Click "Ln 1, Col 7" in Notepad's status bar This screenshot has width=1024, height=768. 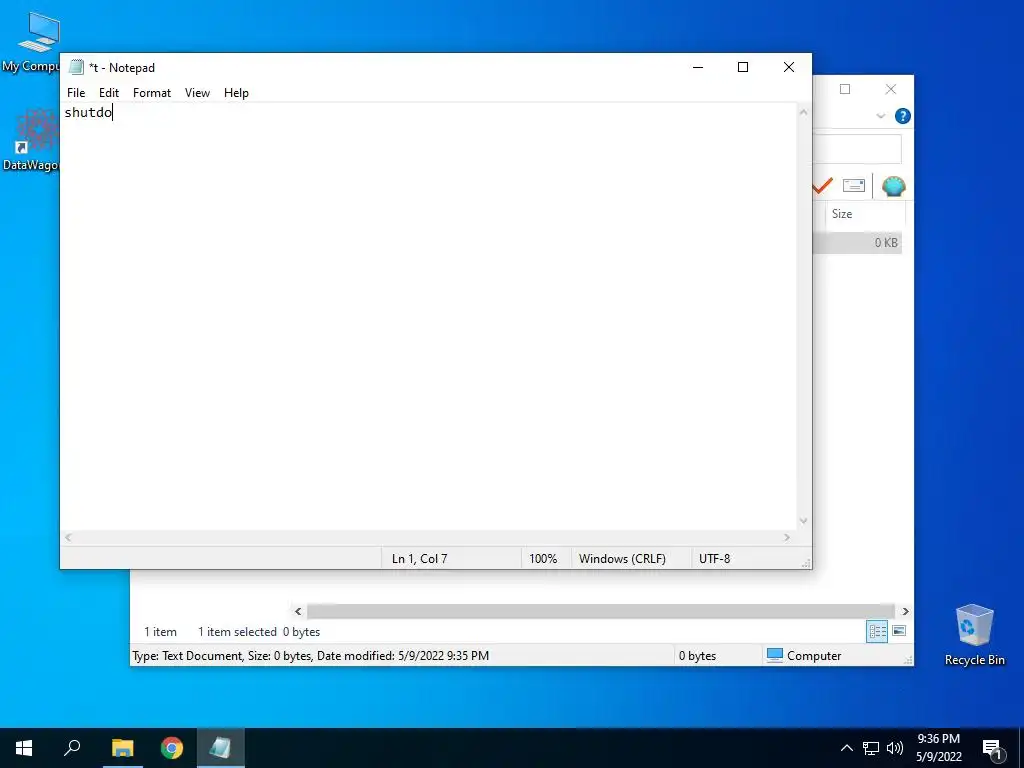point(419,559)
